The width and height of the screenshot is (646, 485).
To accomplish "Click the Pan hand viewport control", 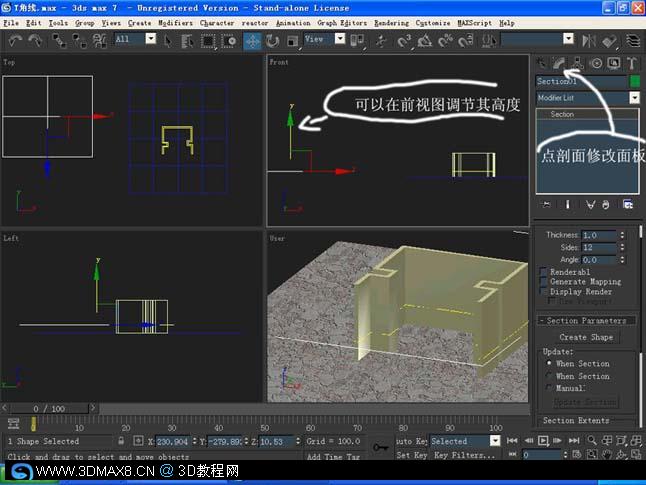I will click(606, 455).
